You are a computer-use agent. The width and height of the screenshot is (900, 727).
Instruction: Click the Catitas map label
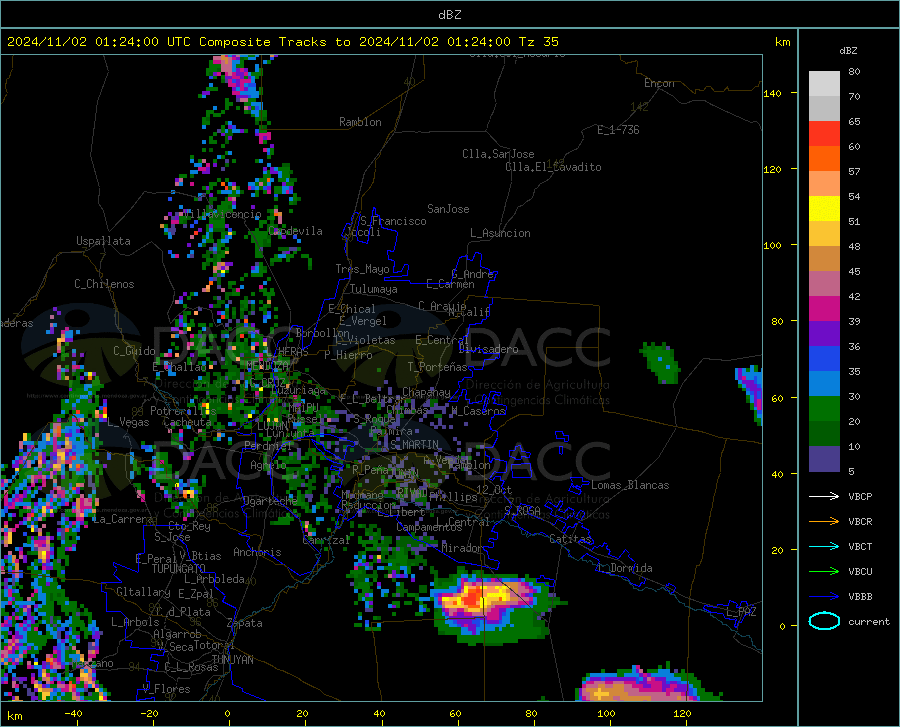(571, 539)
